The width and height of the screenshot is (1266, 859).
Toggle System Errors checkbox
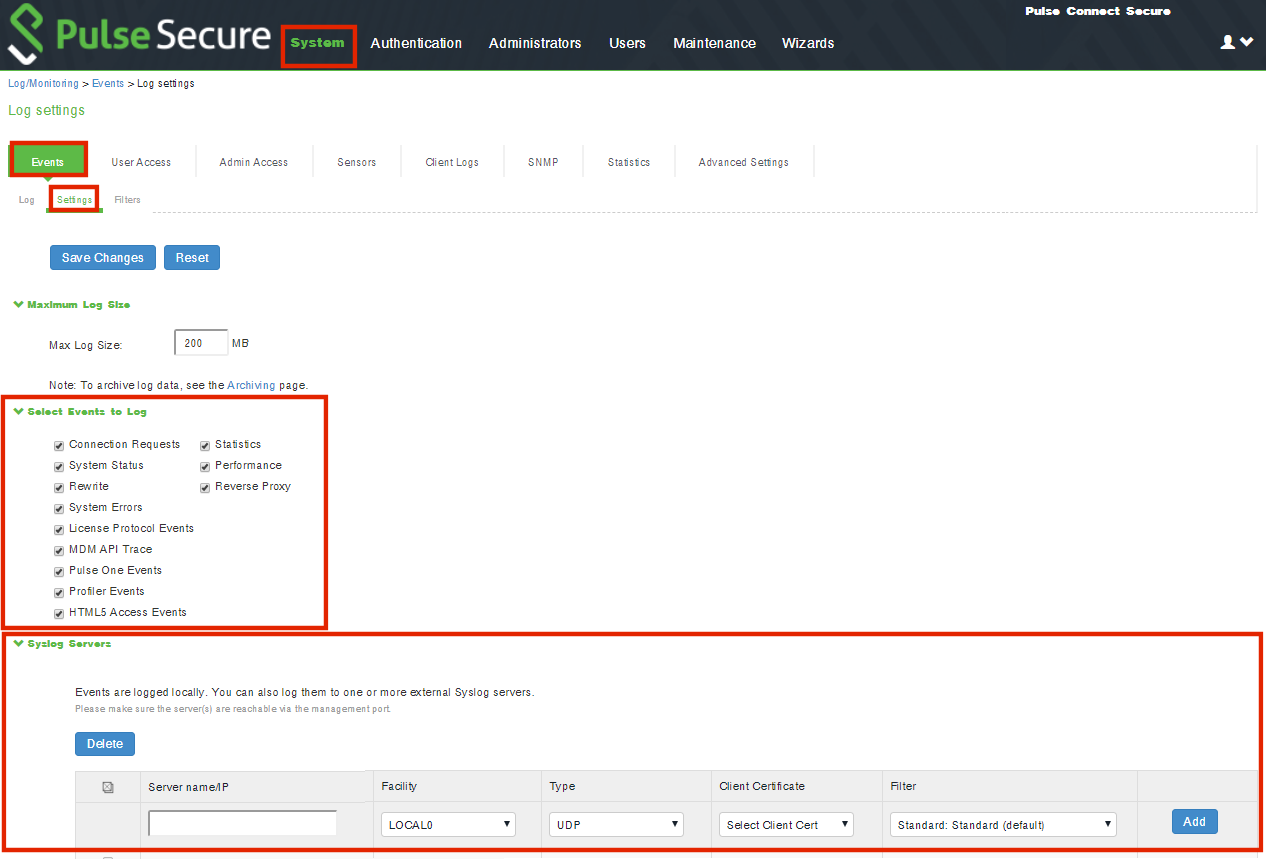tap(59, 508)
